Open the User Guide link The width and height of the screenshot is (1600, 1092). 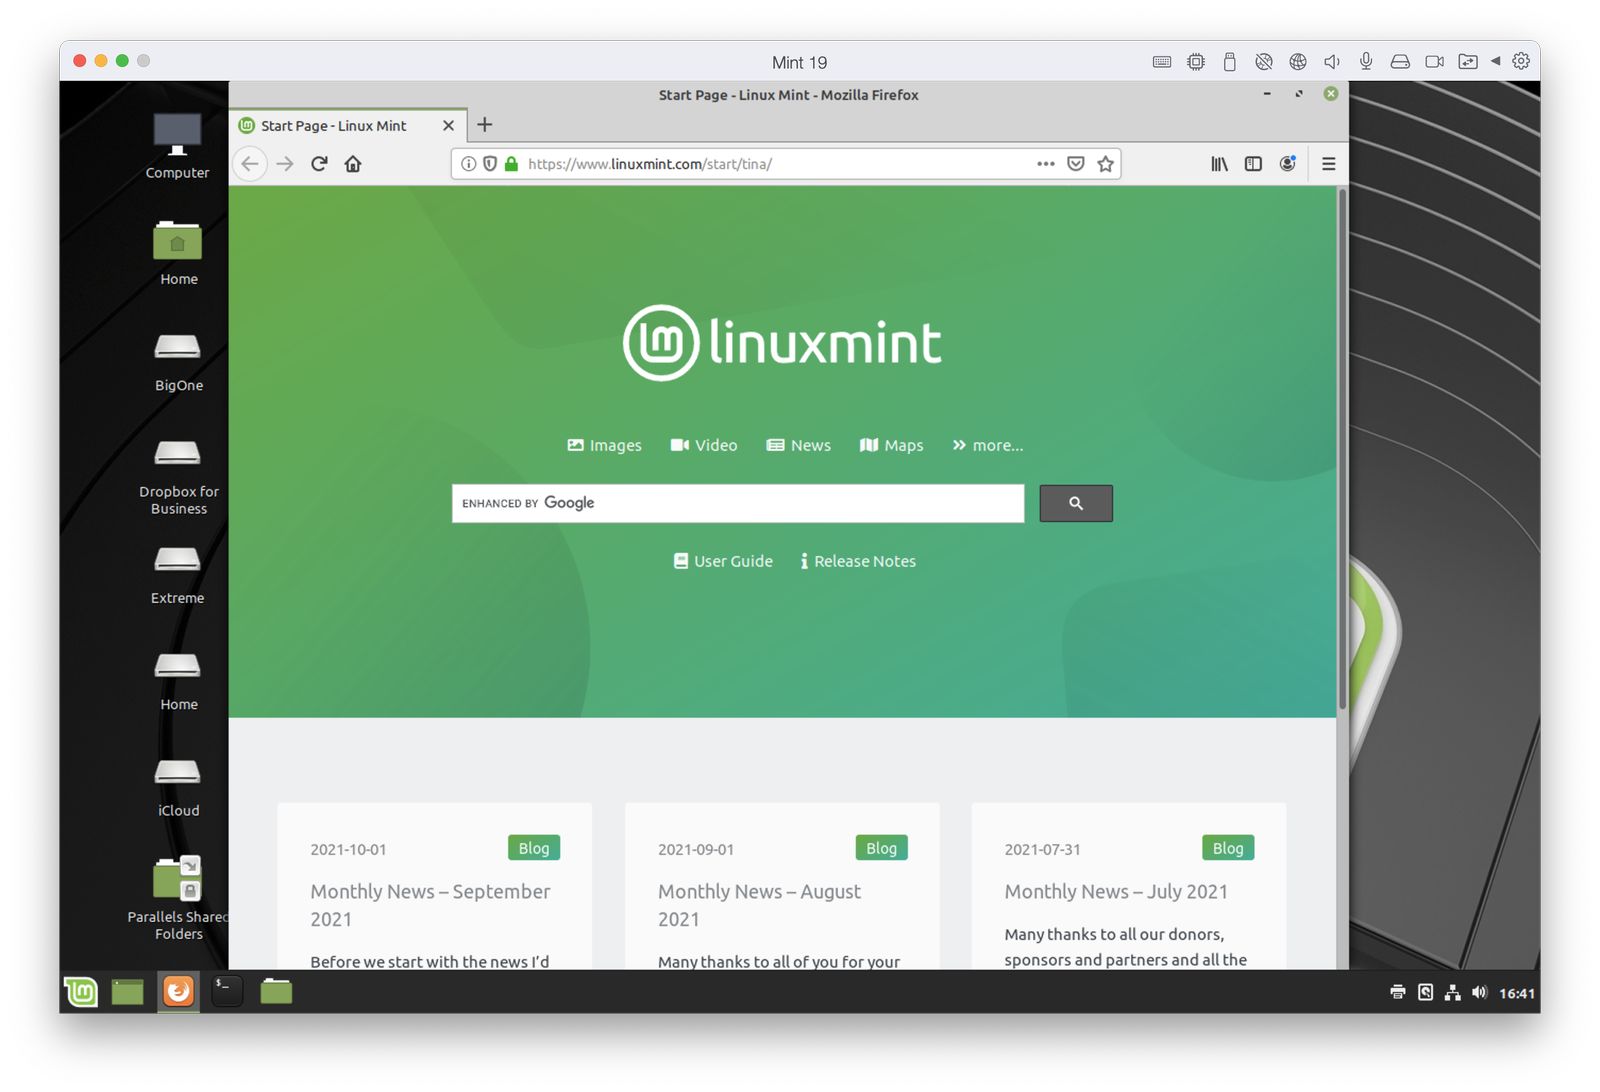click(x=723, y=561)
